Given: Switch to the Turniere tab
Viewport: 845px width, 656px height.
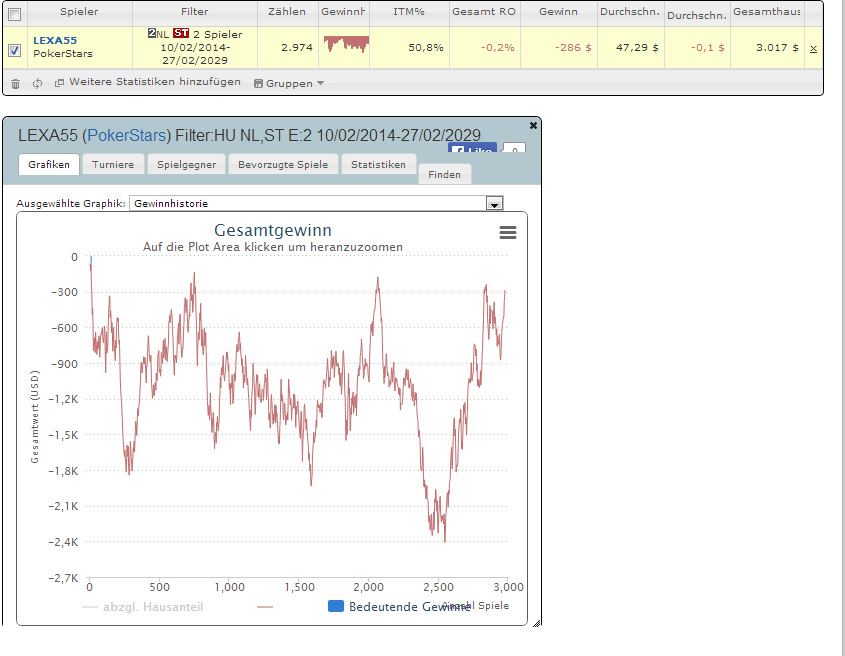Looking at the screenshot, I should point(113,164).
